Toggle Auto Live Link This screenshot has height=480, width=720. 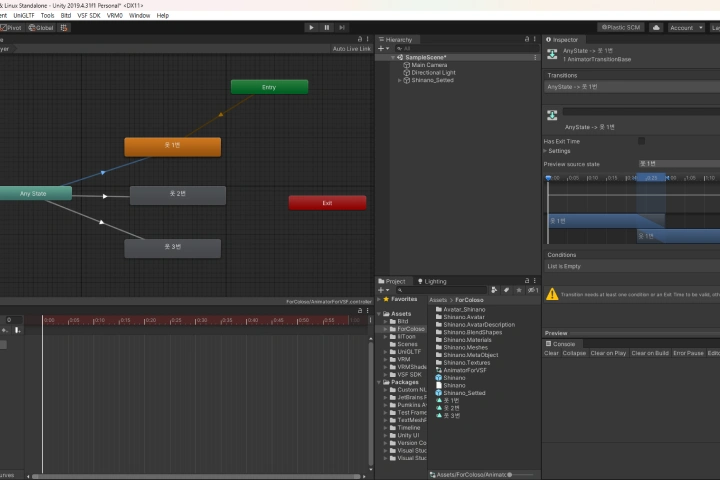(351, 48)
